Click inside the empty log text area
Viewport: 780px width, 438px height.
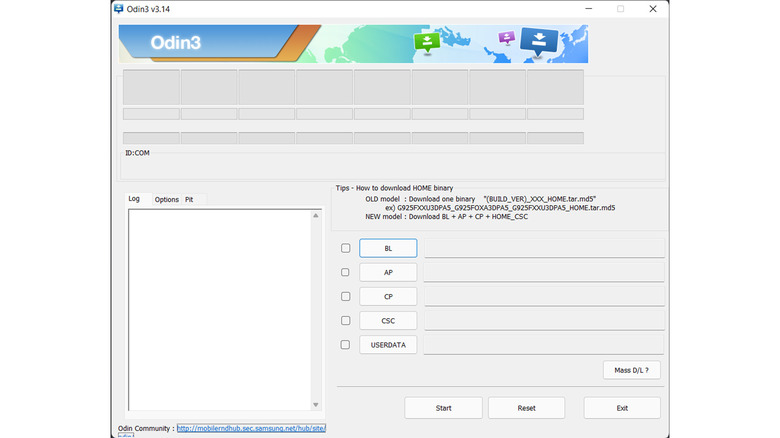(x=220, y=310)
